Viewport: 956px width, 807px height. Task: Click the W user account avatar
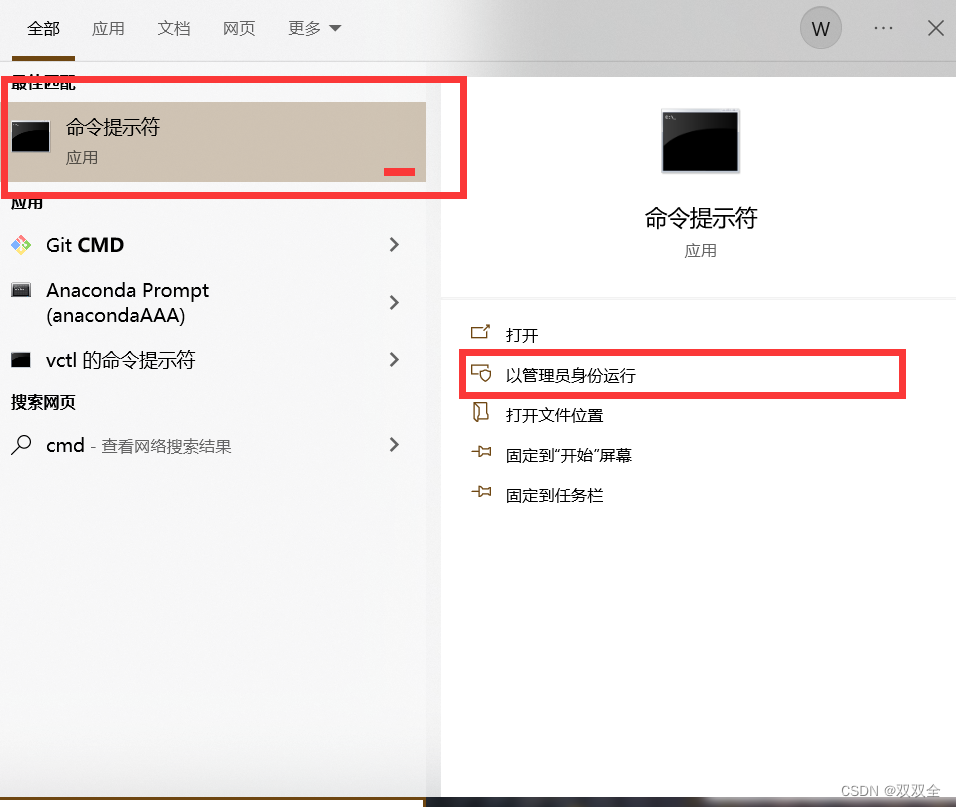point(821,28)
